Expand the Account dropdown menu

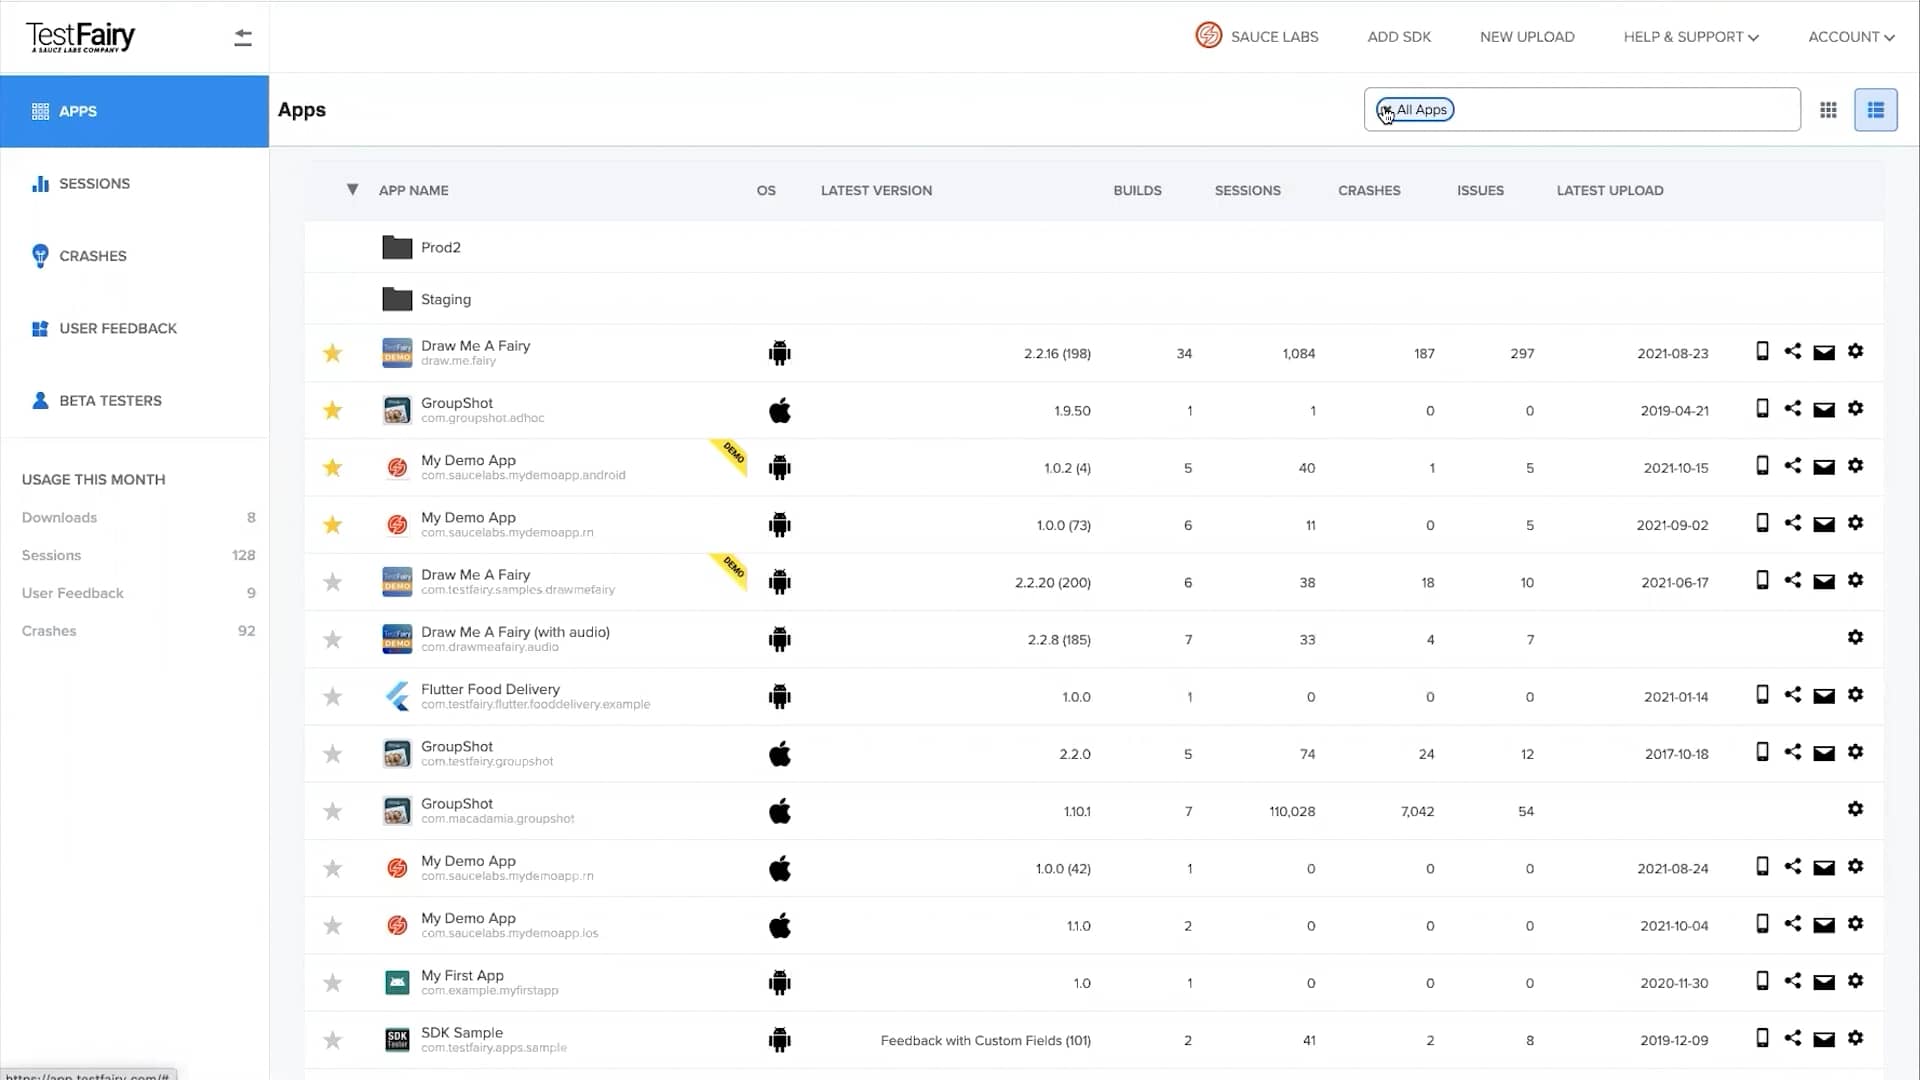(x=1850, y=36)
